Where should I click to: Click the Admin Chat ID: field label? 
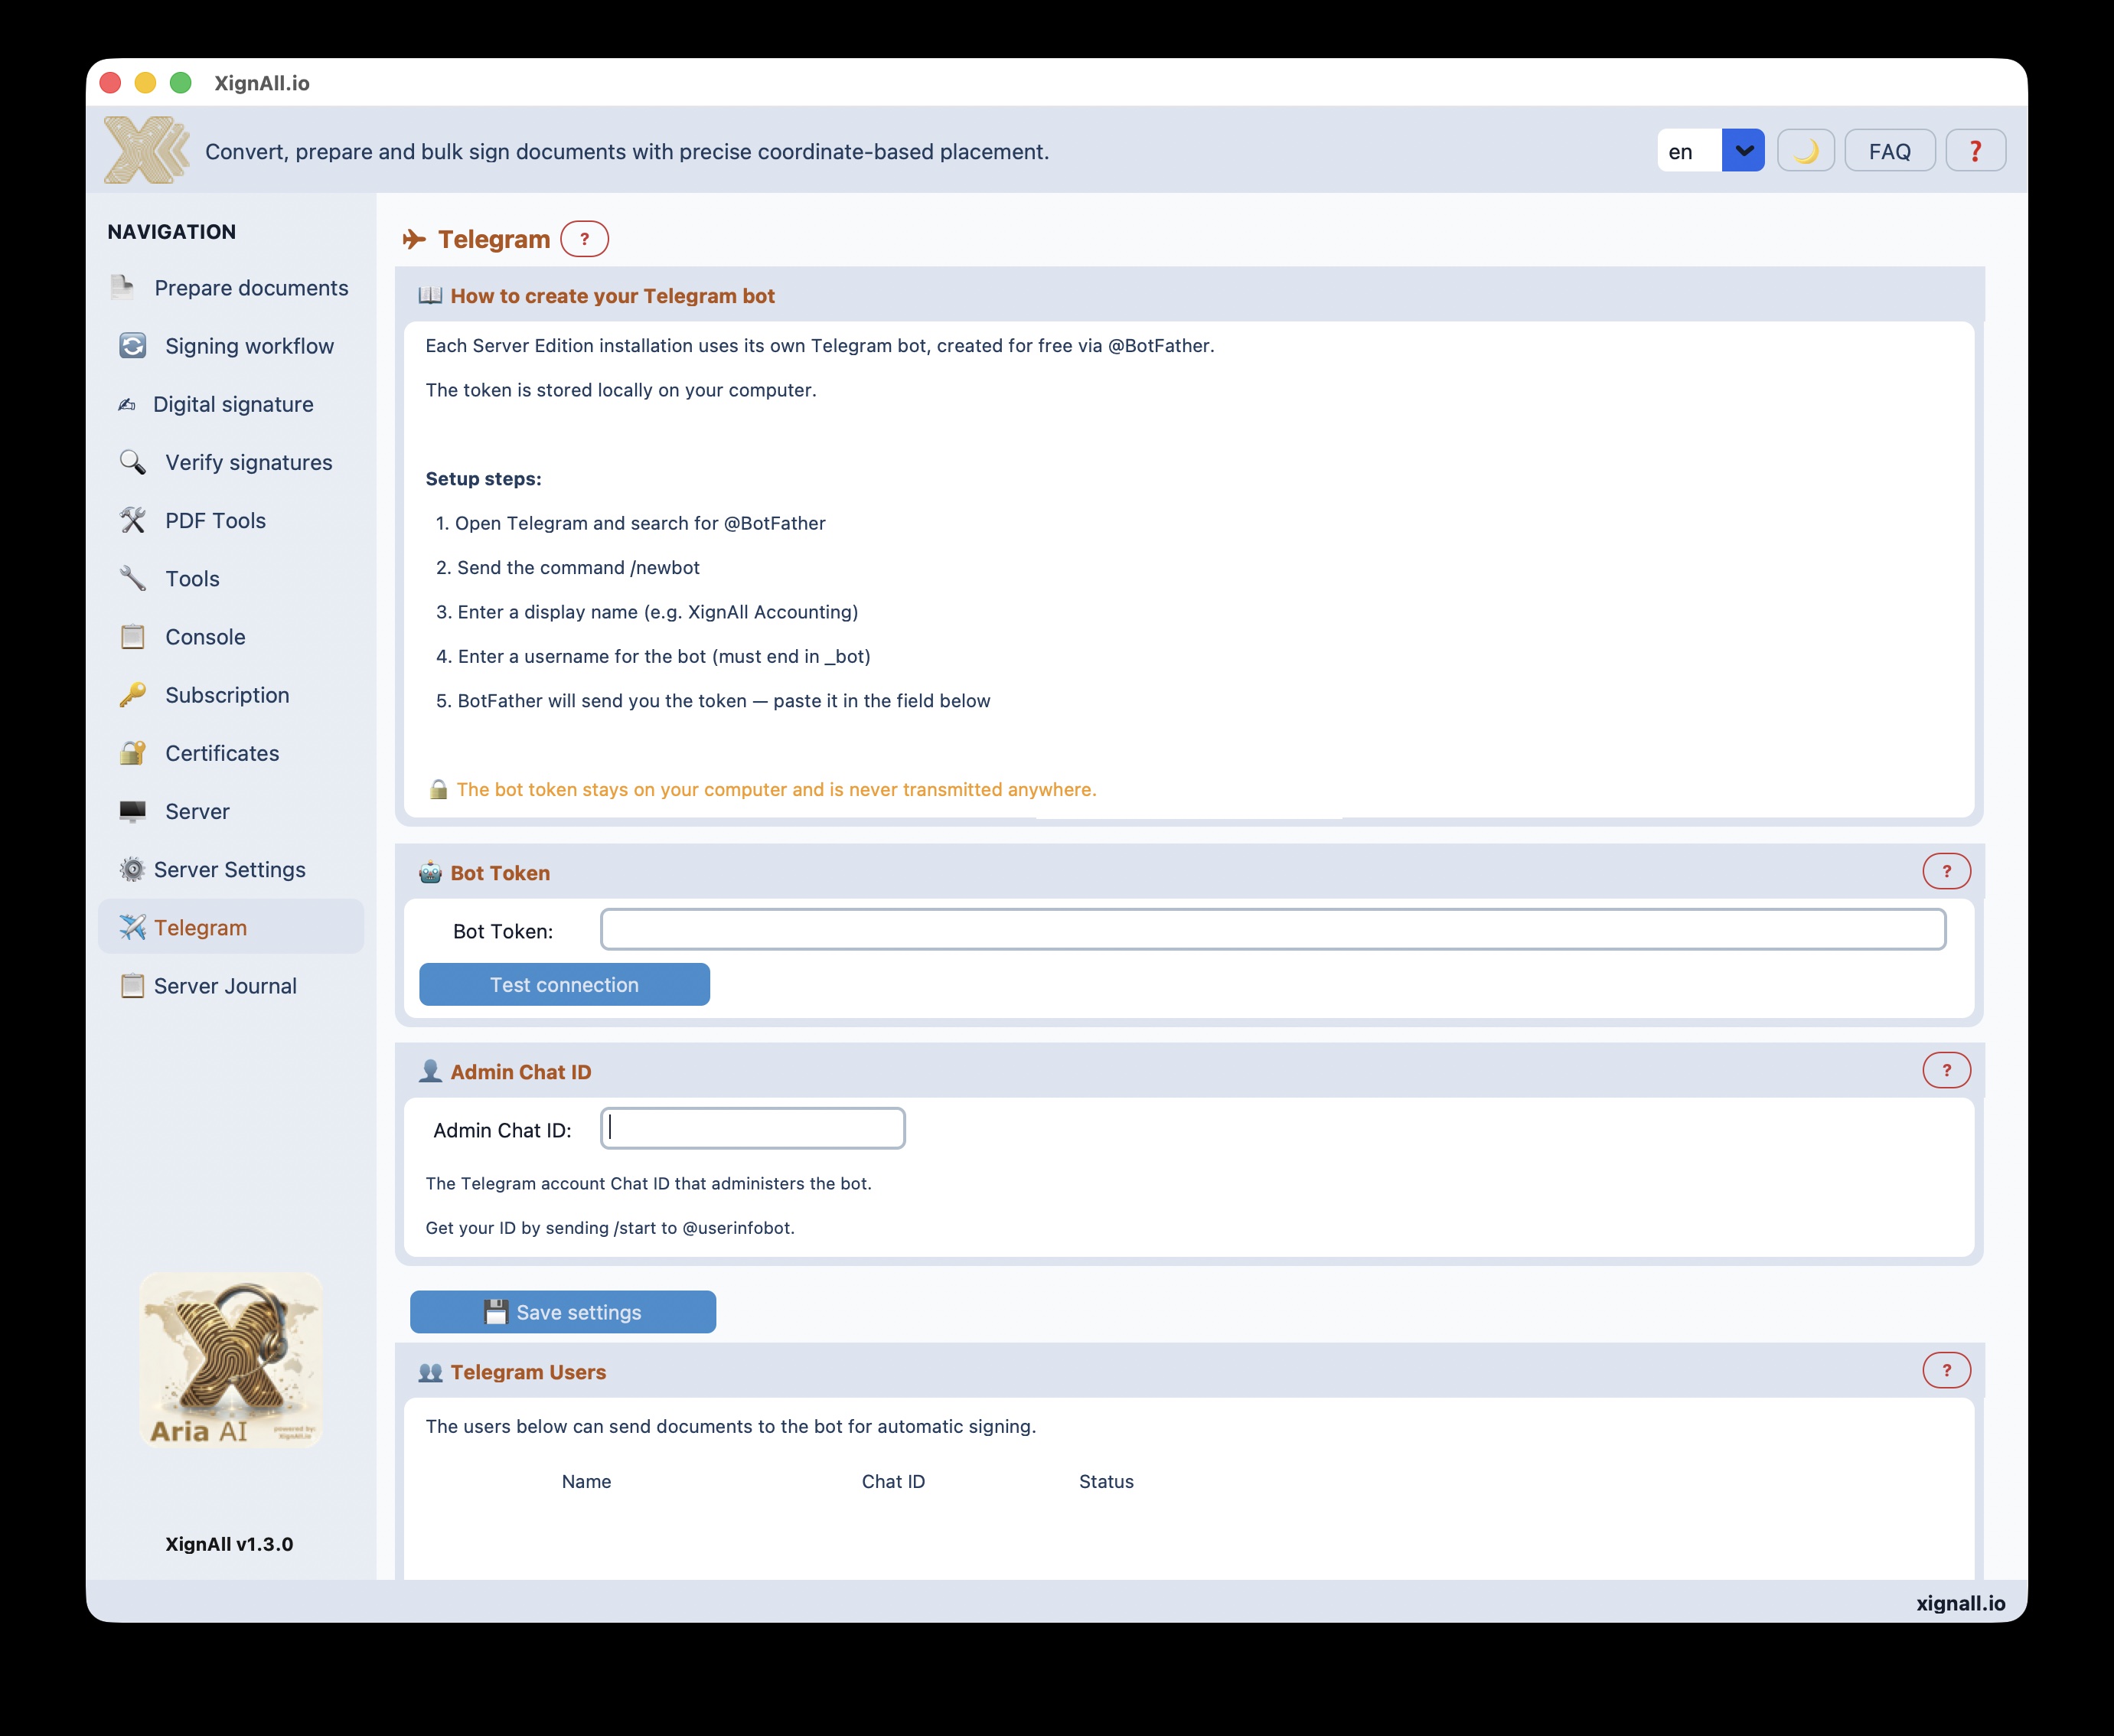tap(503, 1130)
